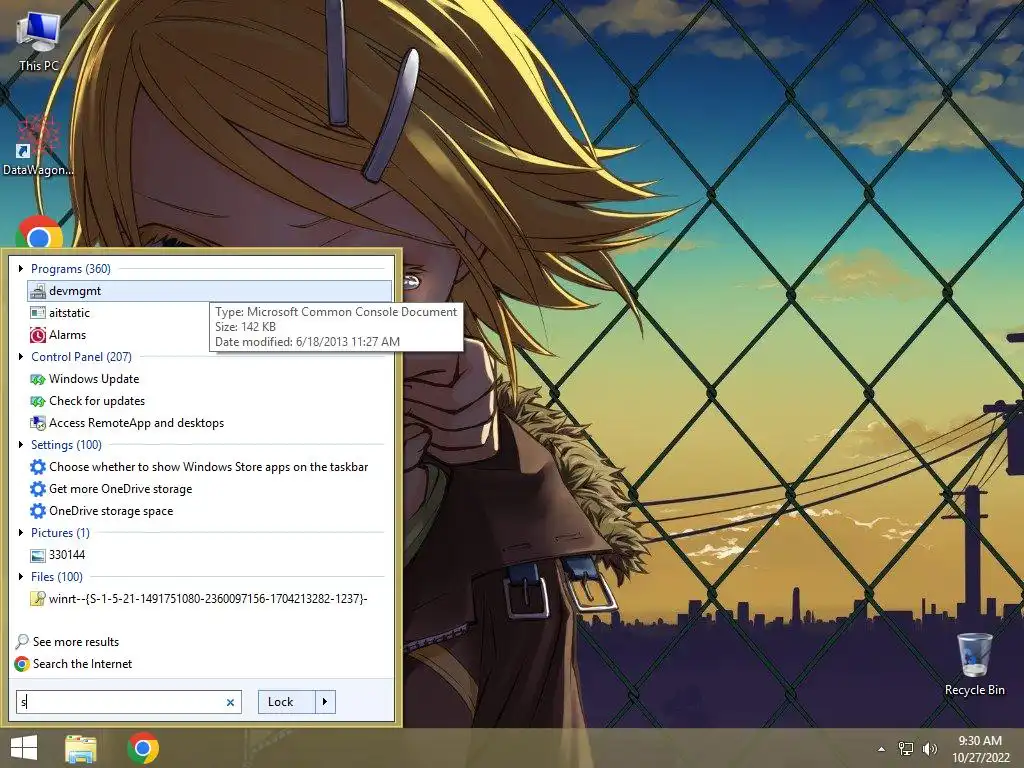The height and width of the screenshot is (768, 1024).
Task: Click 'See more results' text
Action: 76,642
